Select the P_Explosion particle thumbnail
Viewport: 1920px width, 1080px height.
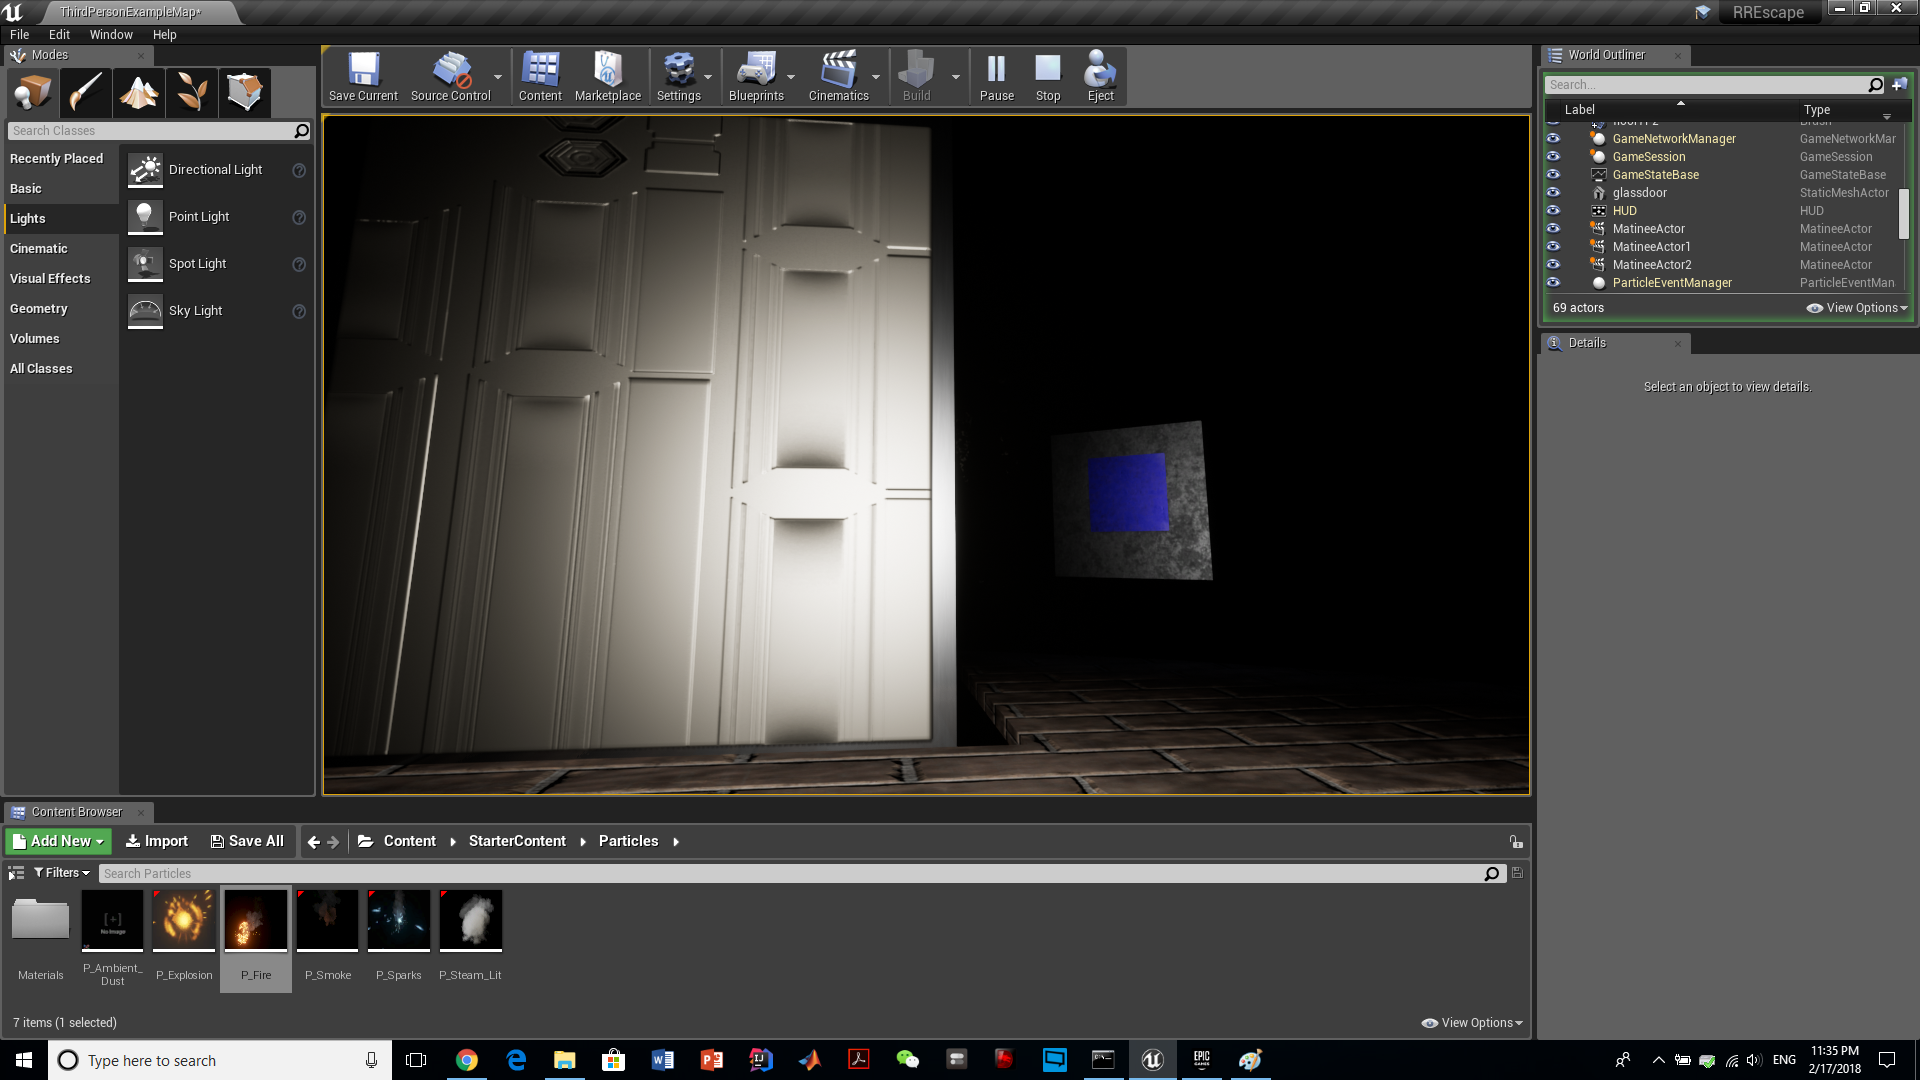click(184, 920)
